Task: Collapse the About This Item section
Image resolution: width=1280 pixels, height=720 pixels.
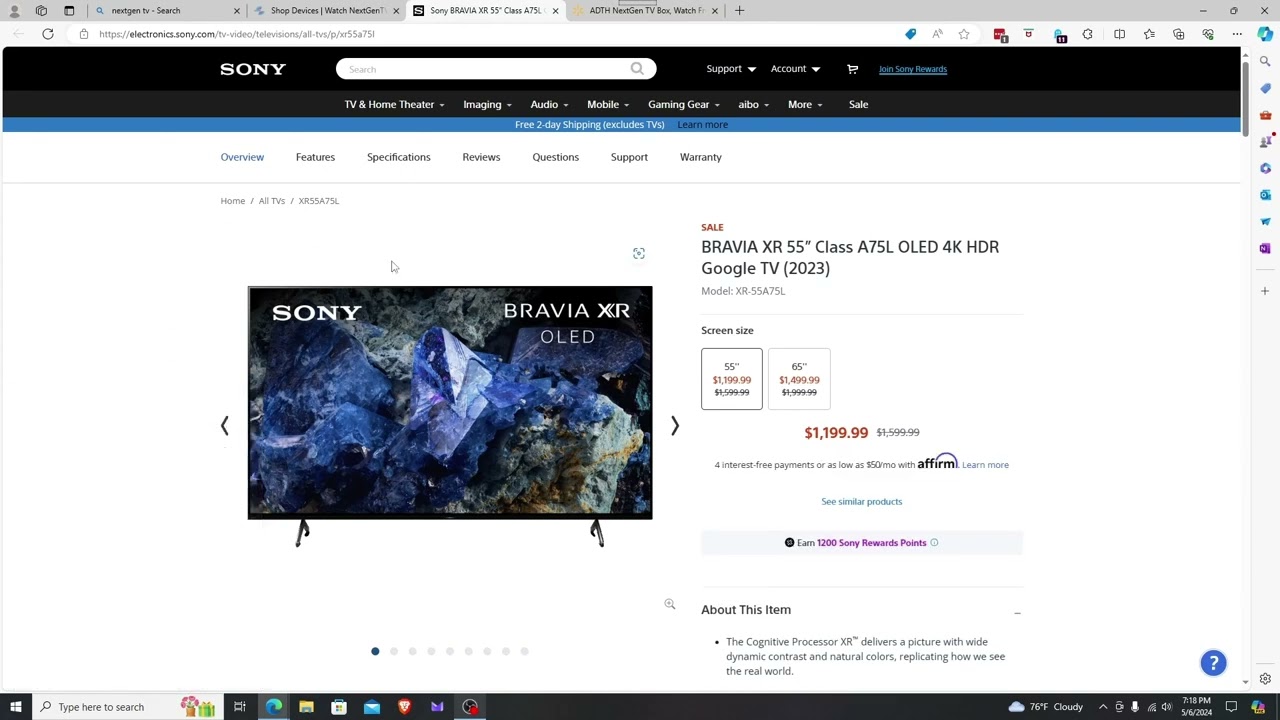Action: 1017,611
